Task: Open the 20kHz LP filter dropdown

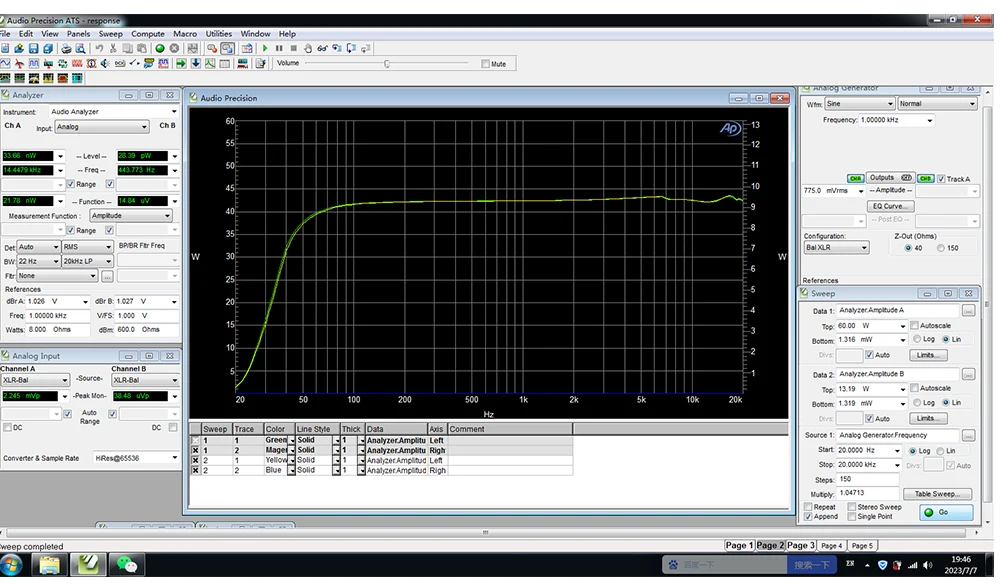Action: [x=87, y=261]
